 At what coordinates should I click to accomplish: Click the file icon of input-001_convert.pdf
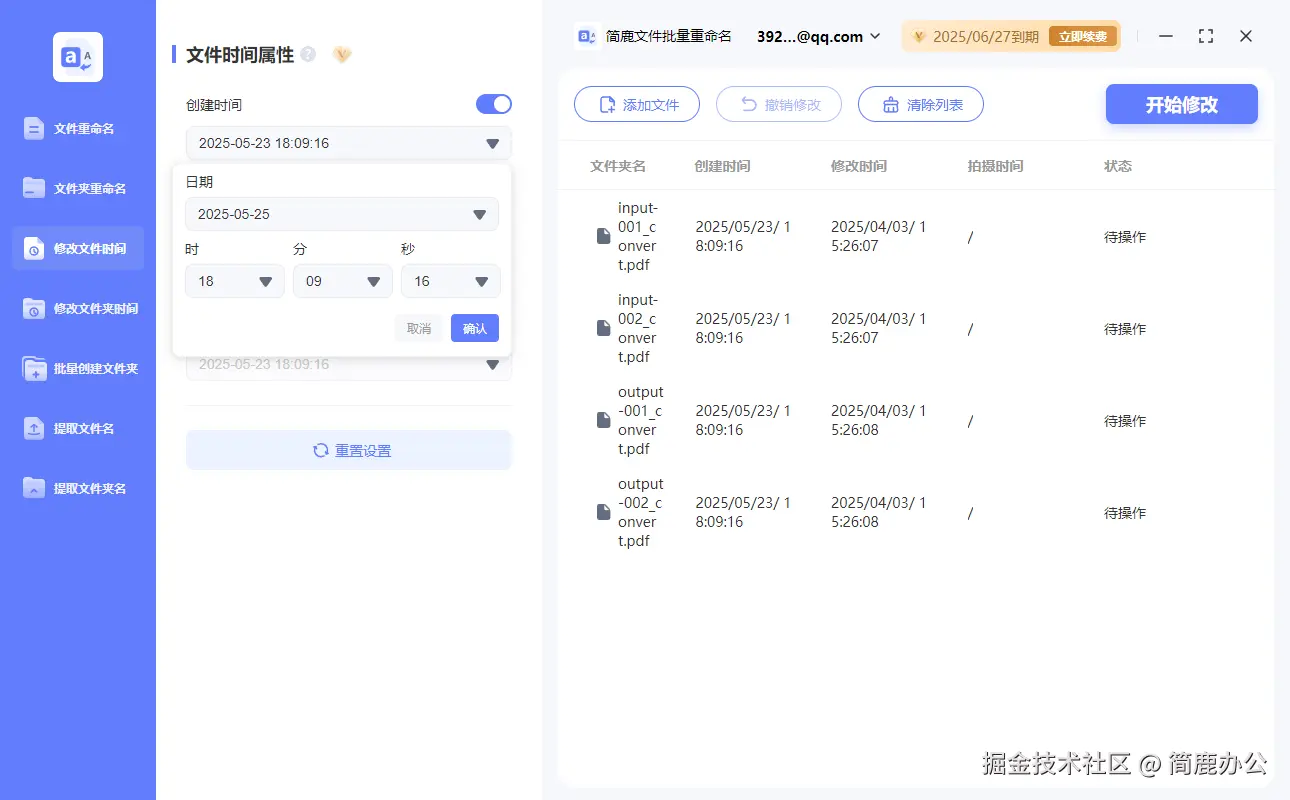pos(603,237)
